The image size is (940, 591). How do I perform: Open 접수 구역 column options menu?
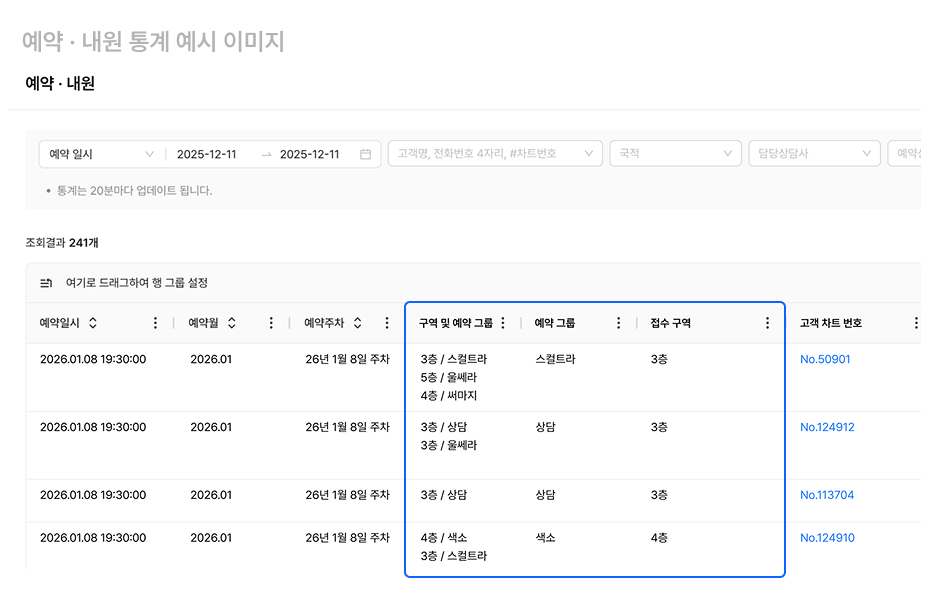[767, 323]
